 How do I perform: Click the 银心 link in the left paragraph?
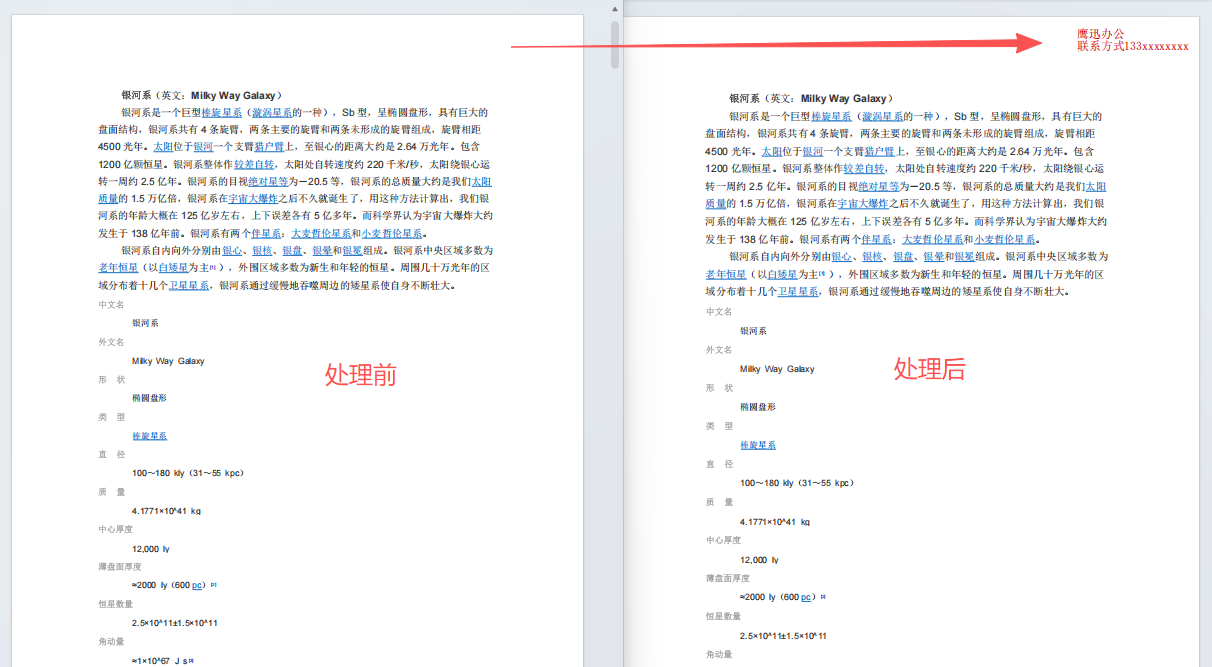[234, 251]
